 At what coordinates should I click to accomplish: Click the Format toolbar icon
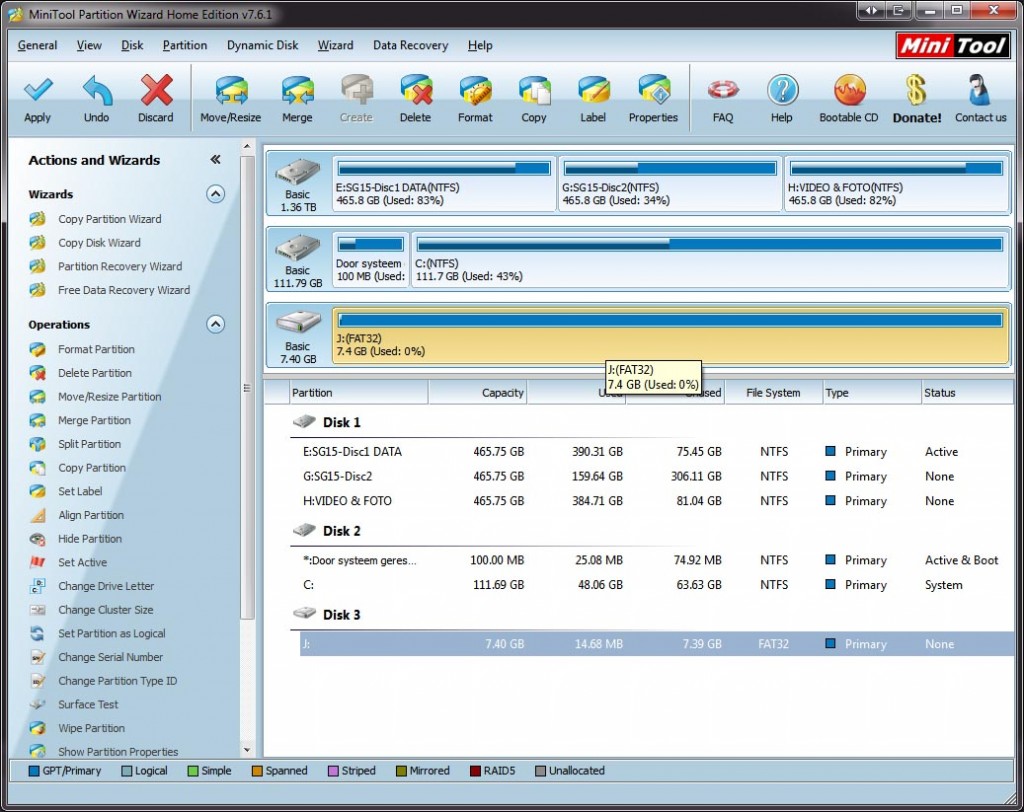click(x=475, y=90)
